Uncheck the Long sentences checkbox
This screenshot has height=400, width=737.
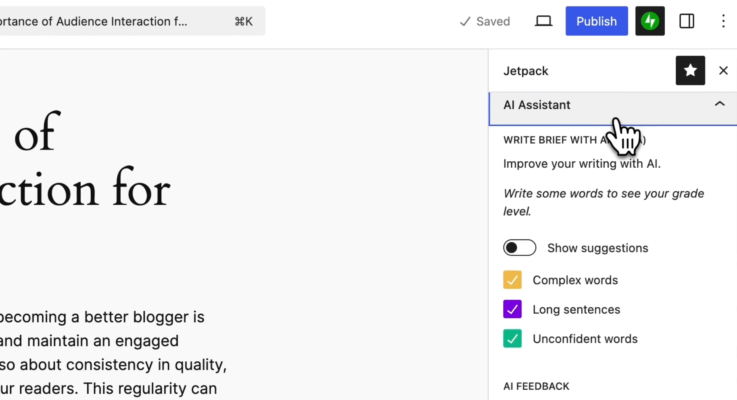[x=512, y=309]
